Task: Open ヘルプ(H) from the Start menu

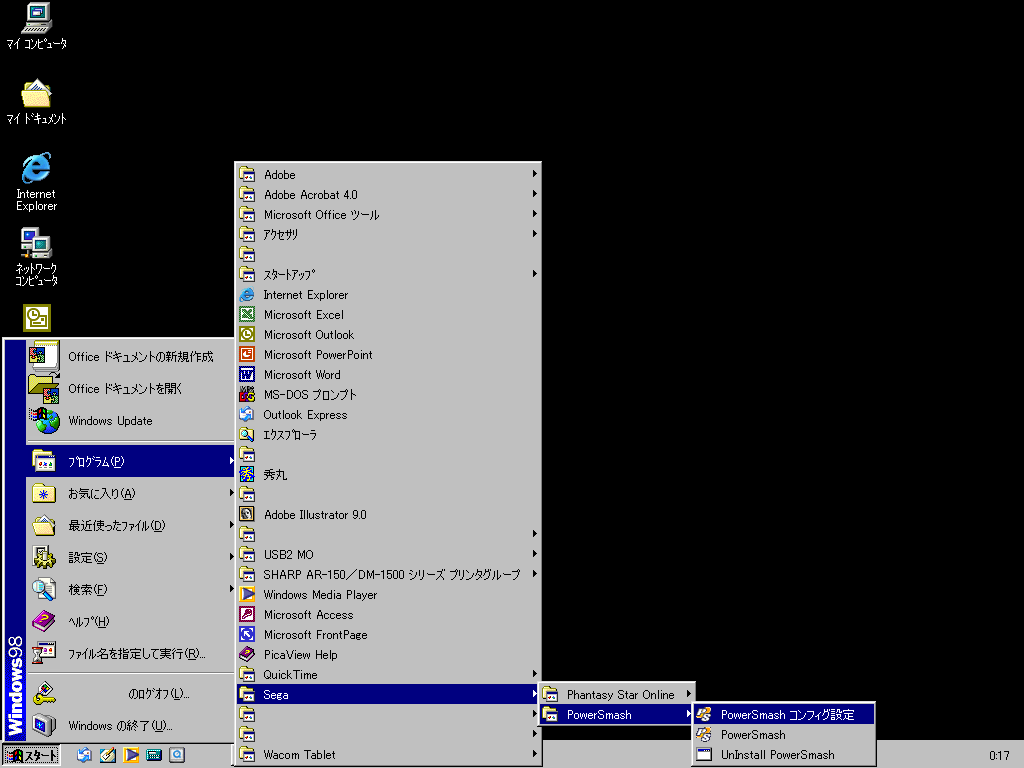Action: pyautogui.click(x=131, y=622)
